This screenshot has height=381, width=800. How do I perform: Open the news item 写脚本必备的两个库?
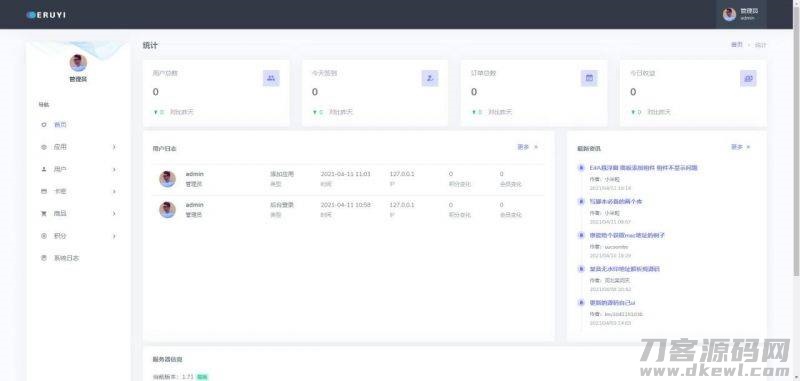615,201
